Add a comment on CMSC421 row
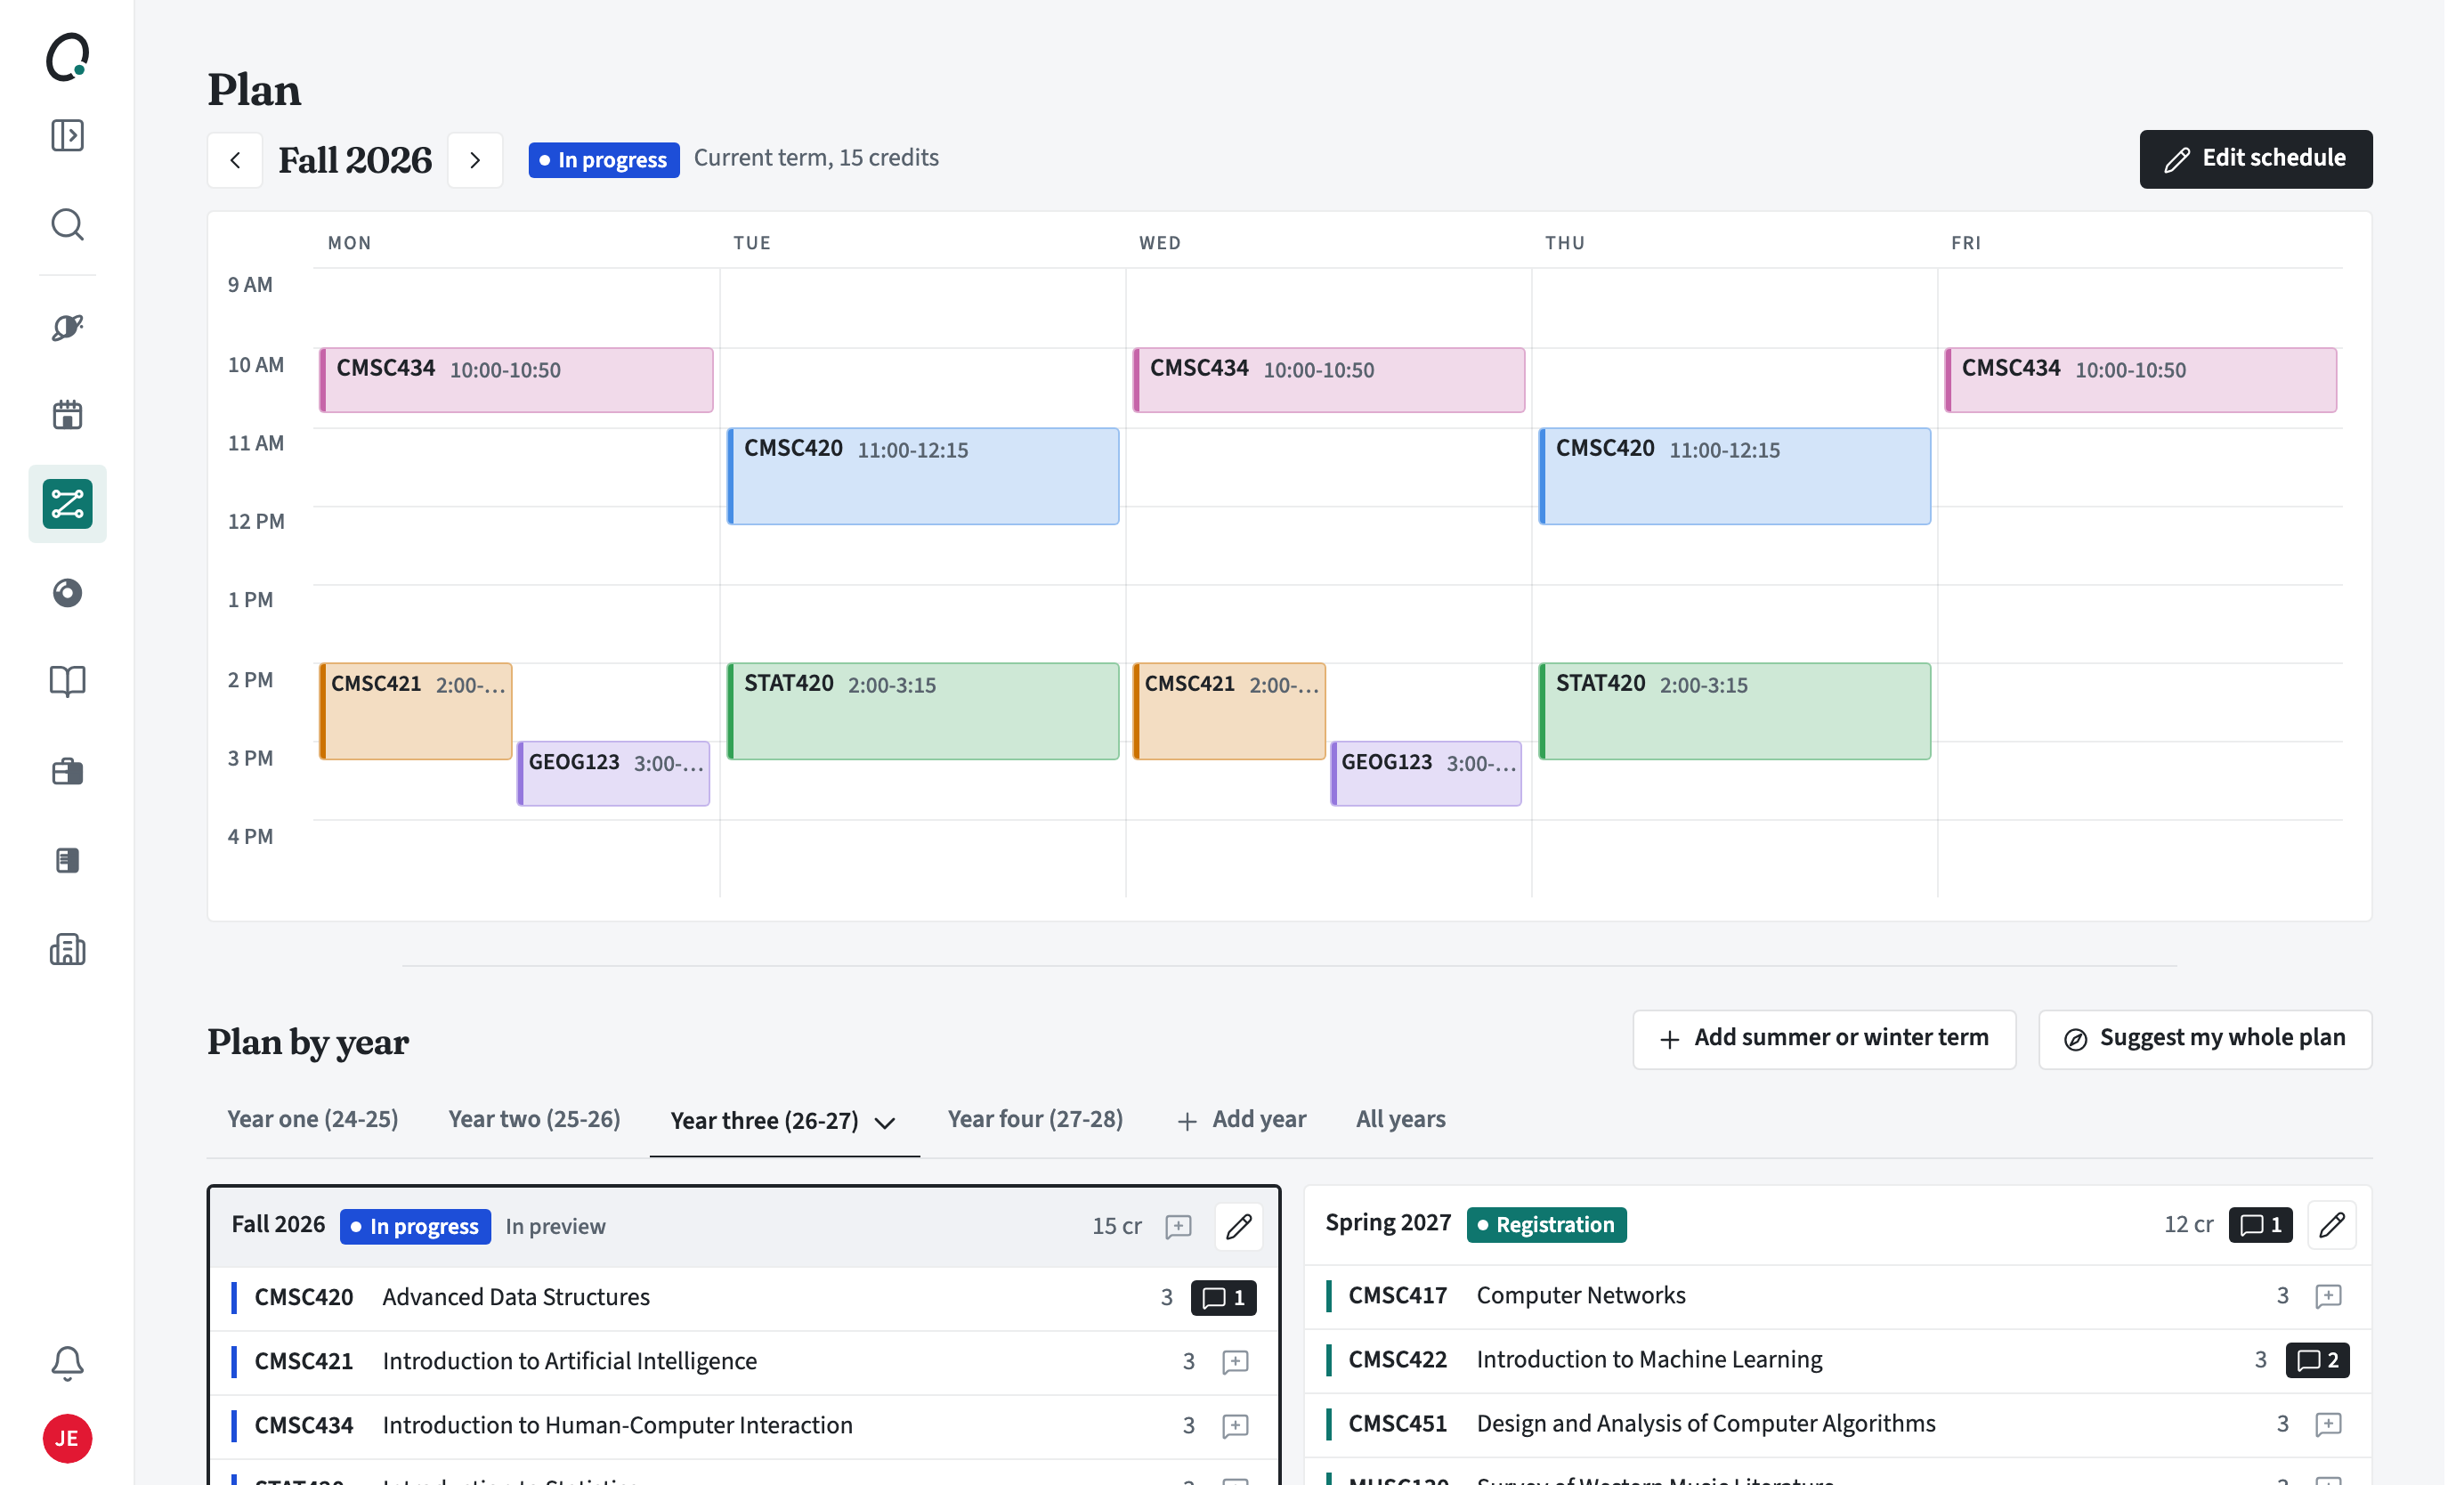Screen dimensions: 2464x1485 pyautogui.click(x=1236, y=1361)
